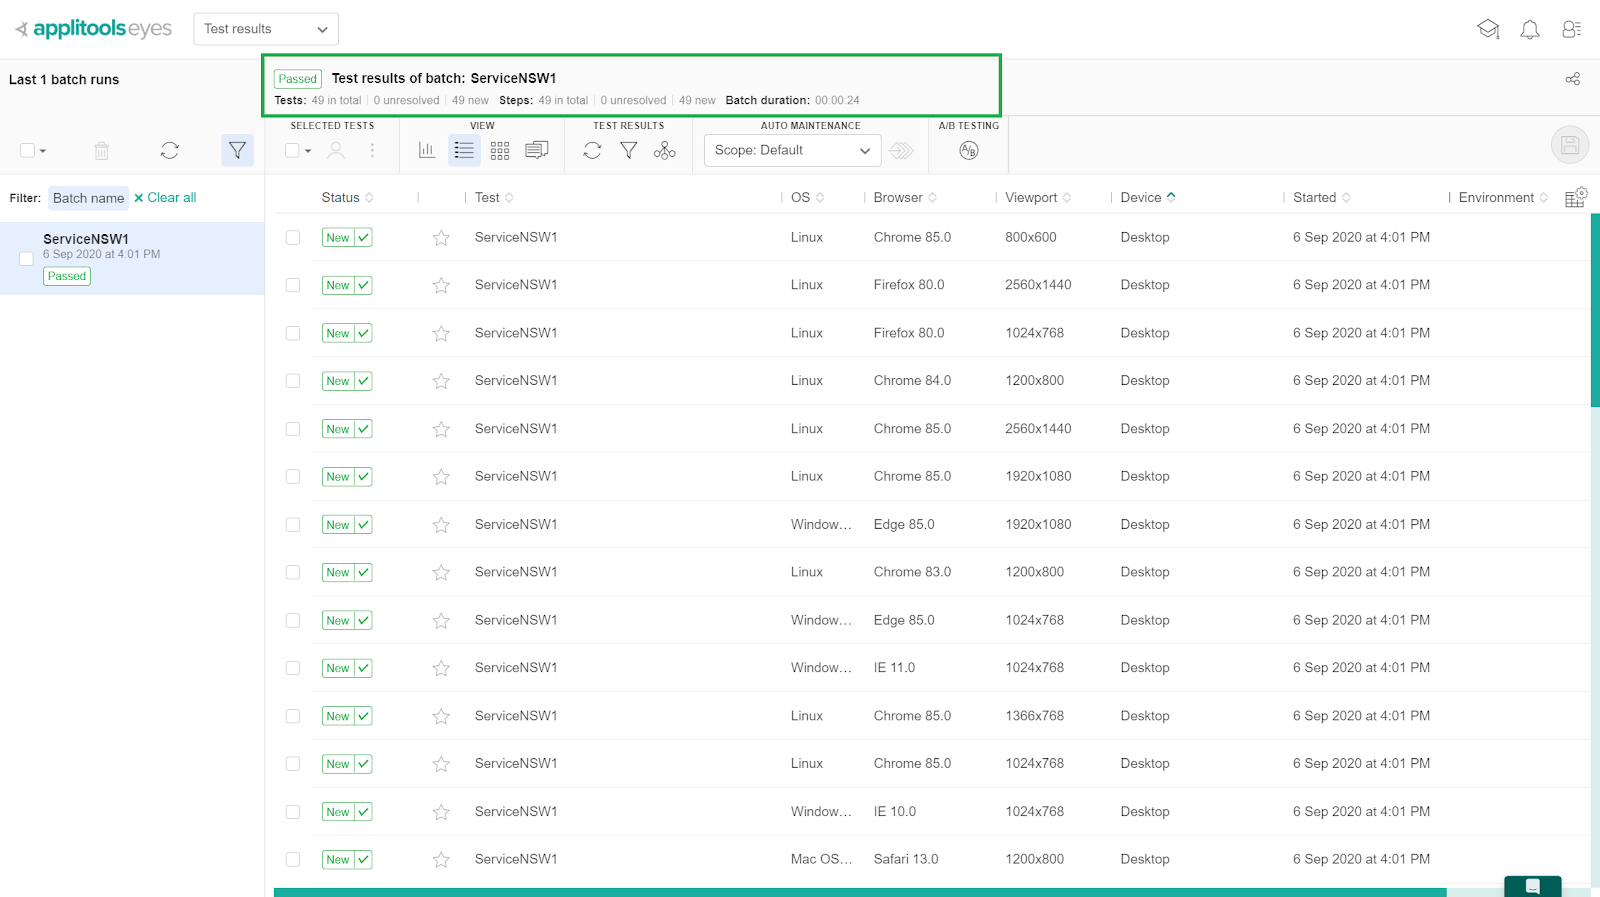
Task: Delete selected batches with trash icon
Action: point(101,151)
